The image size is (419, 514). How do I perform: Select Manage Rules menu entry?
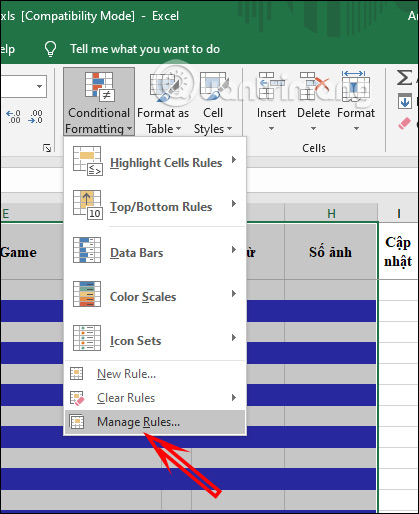tap(155, 422)
